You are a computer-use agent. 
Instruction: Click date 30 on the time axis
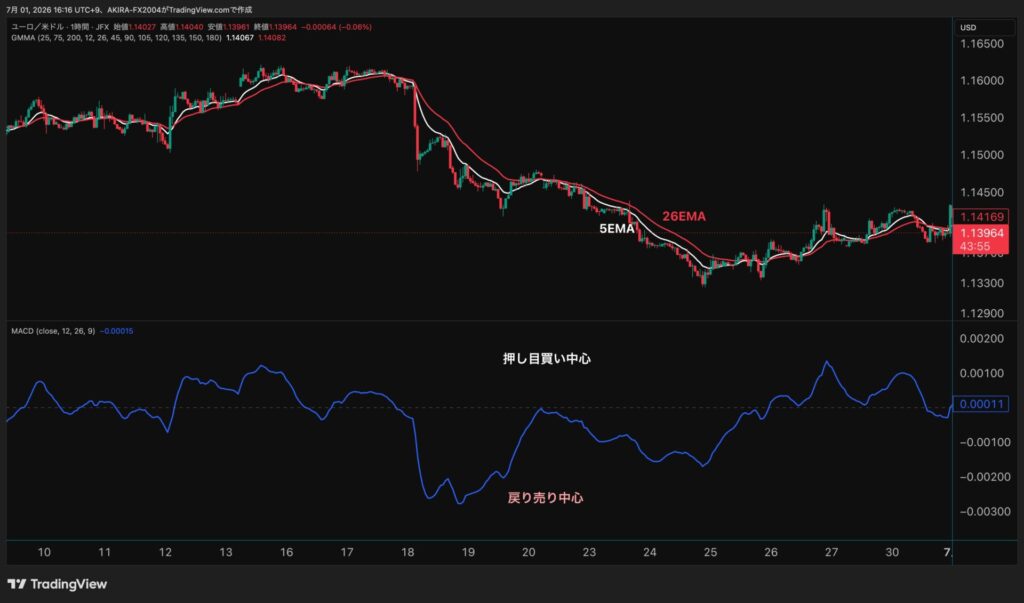tap(892, 552)
